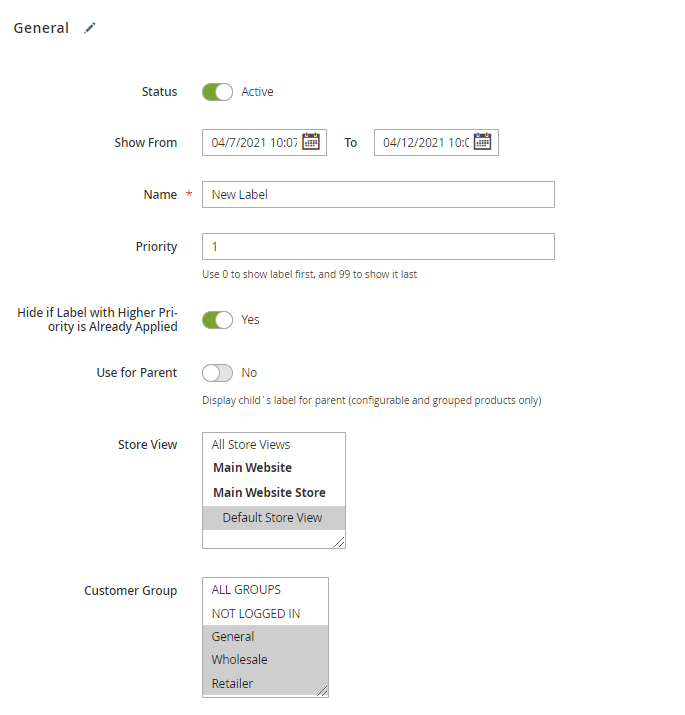Select Main Website in Store View list
The height and width of the screenshot is (715, 685).
pyautogui.click(x=274, y=467)
